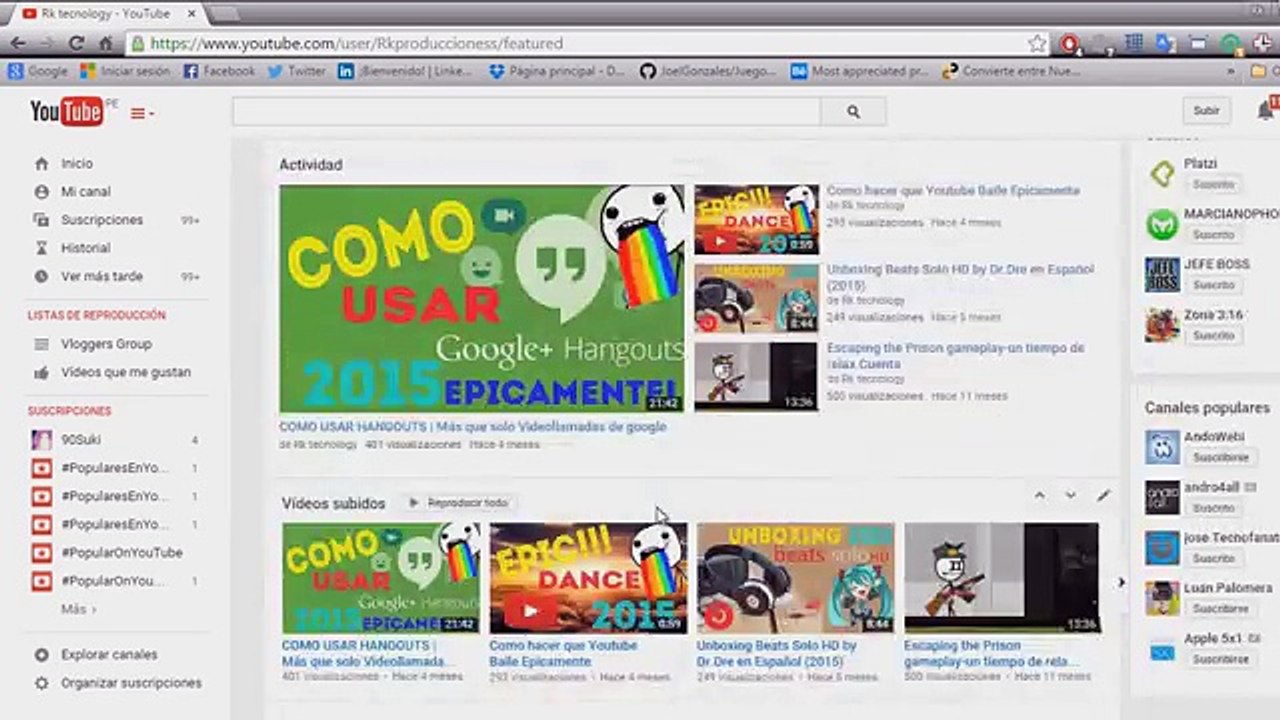Open the Google Translate extension icon
The height and width of the screenshot is (720, 1280).
(x=1165, y=44)
